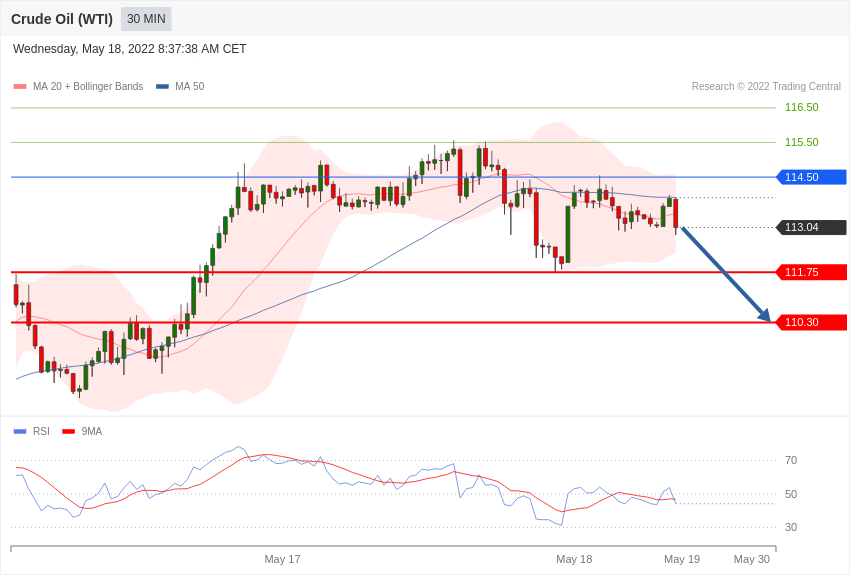Click the blue 114.50 pivot price tag

pyautogui.click(x=811, y=177)
